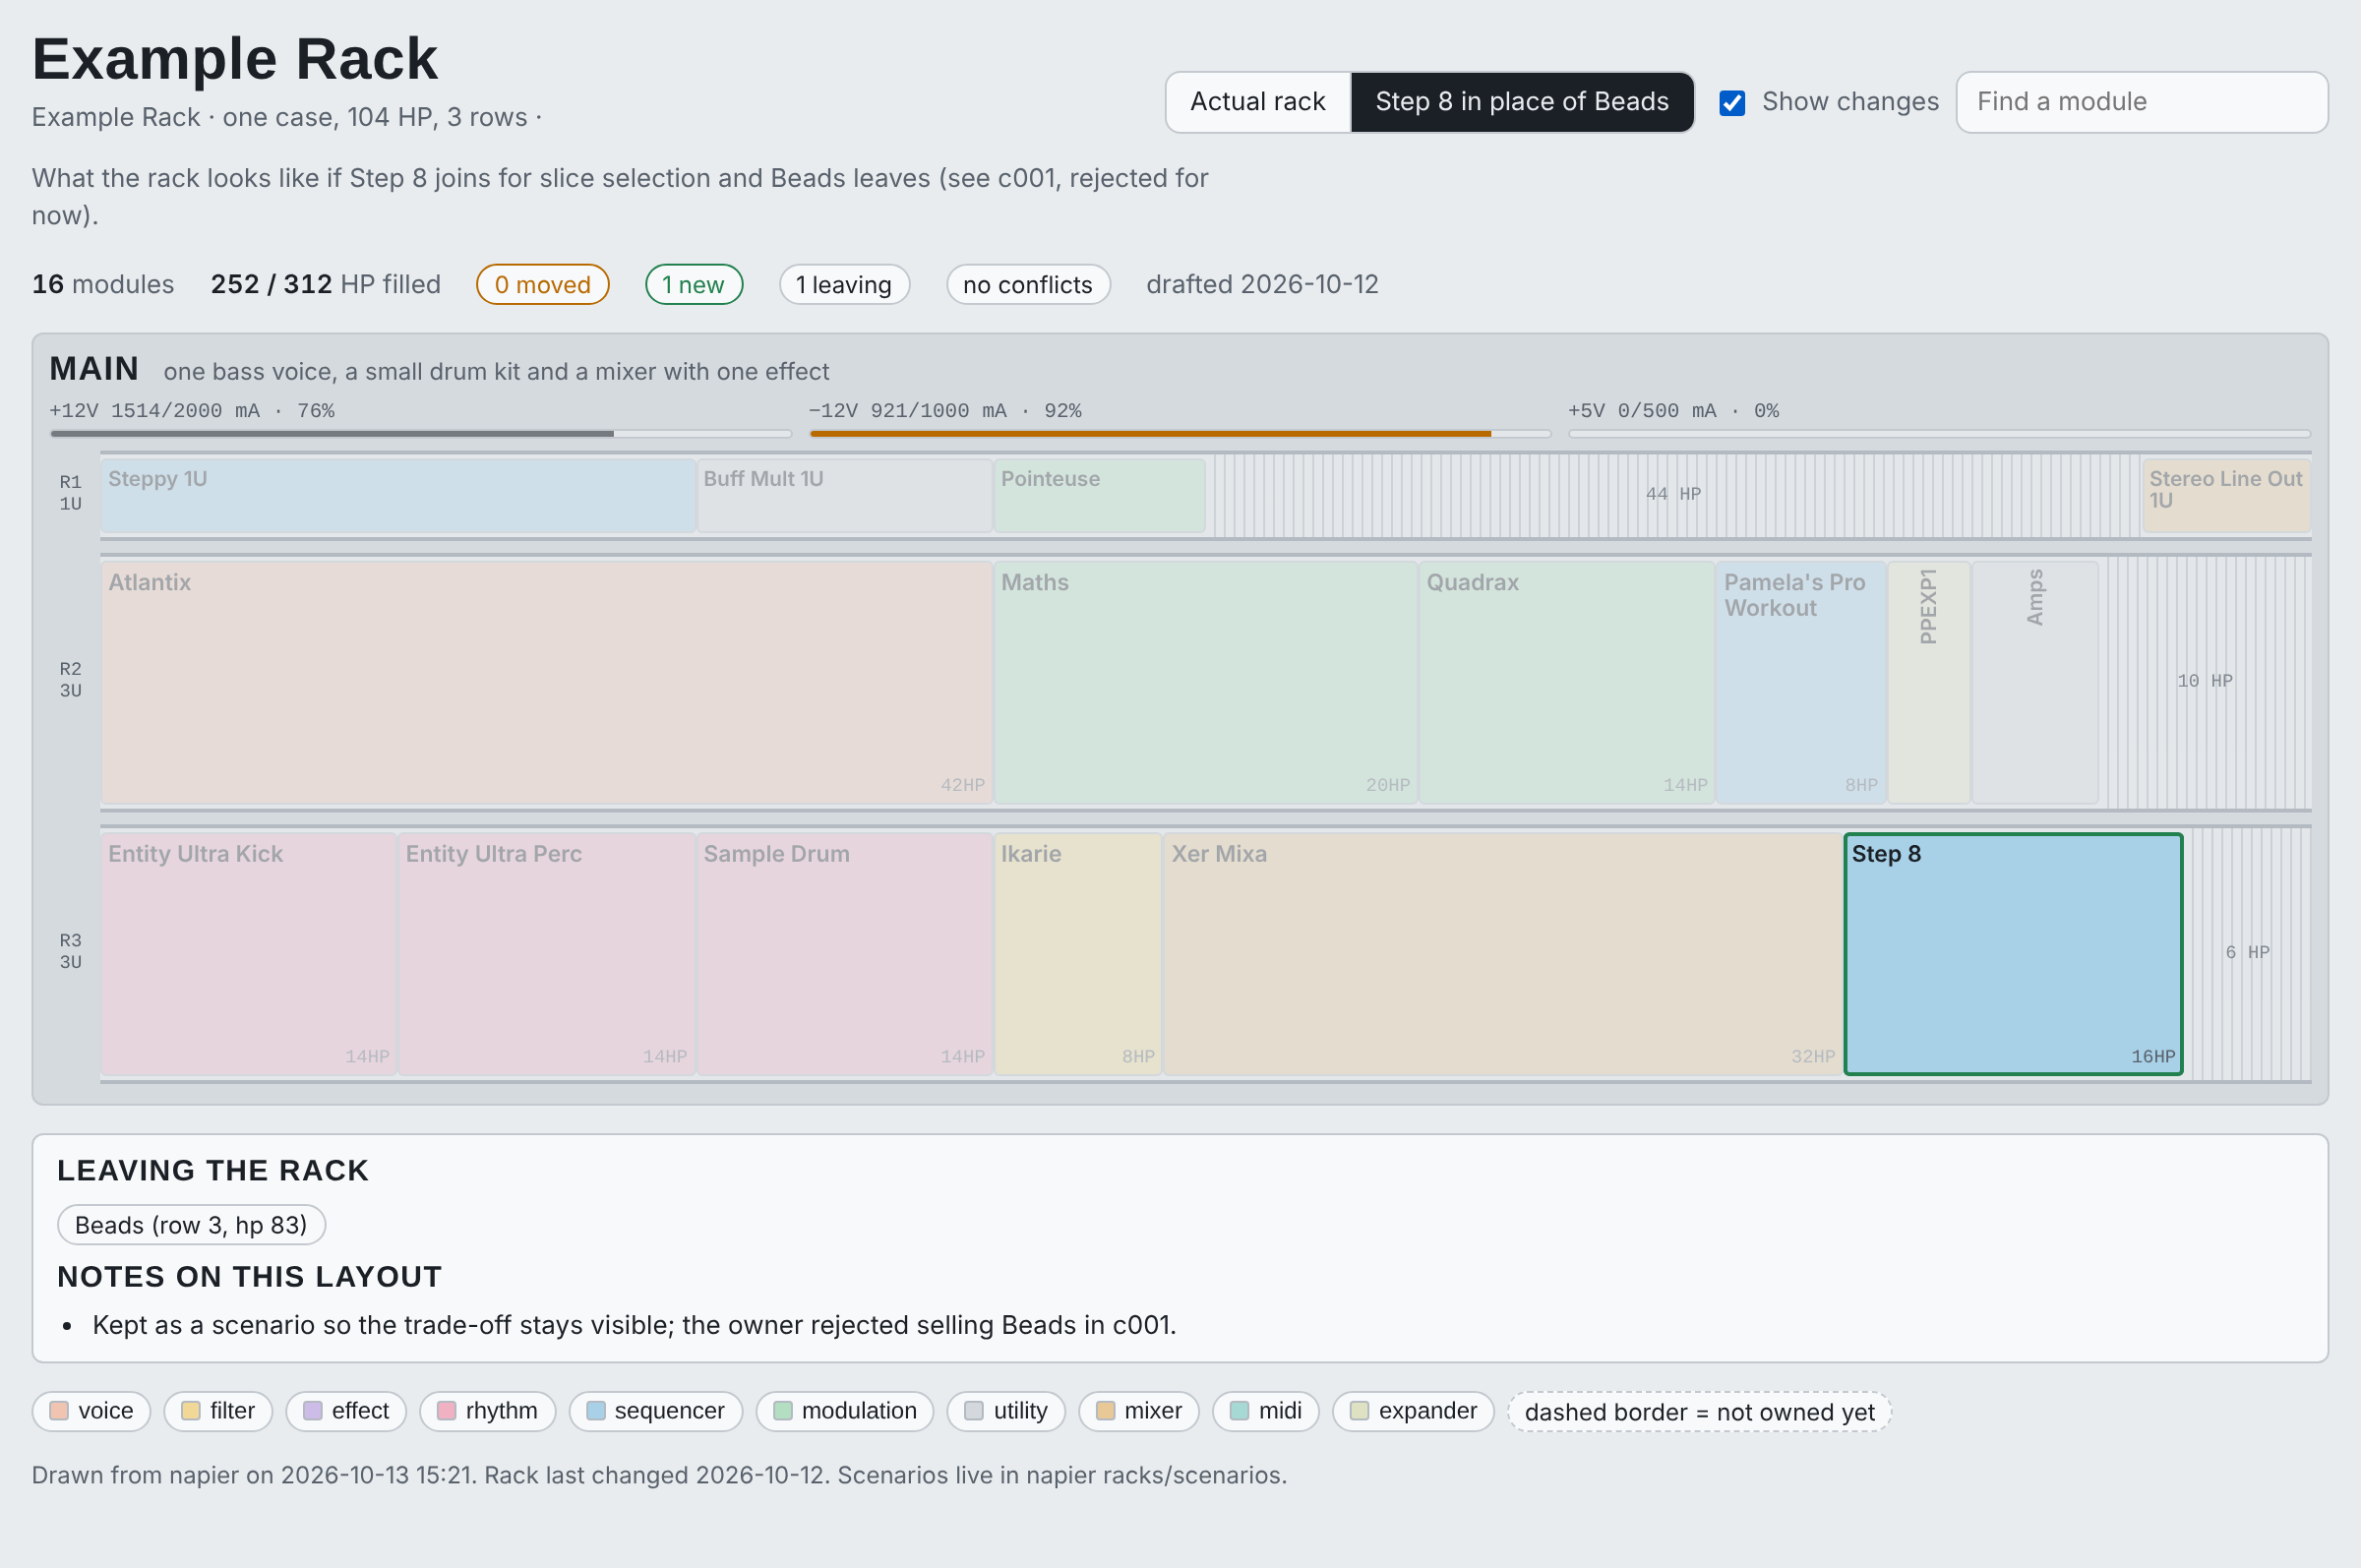
Task: Select the Amps module
Action: [2035, 682]
